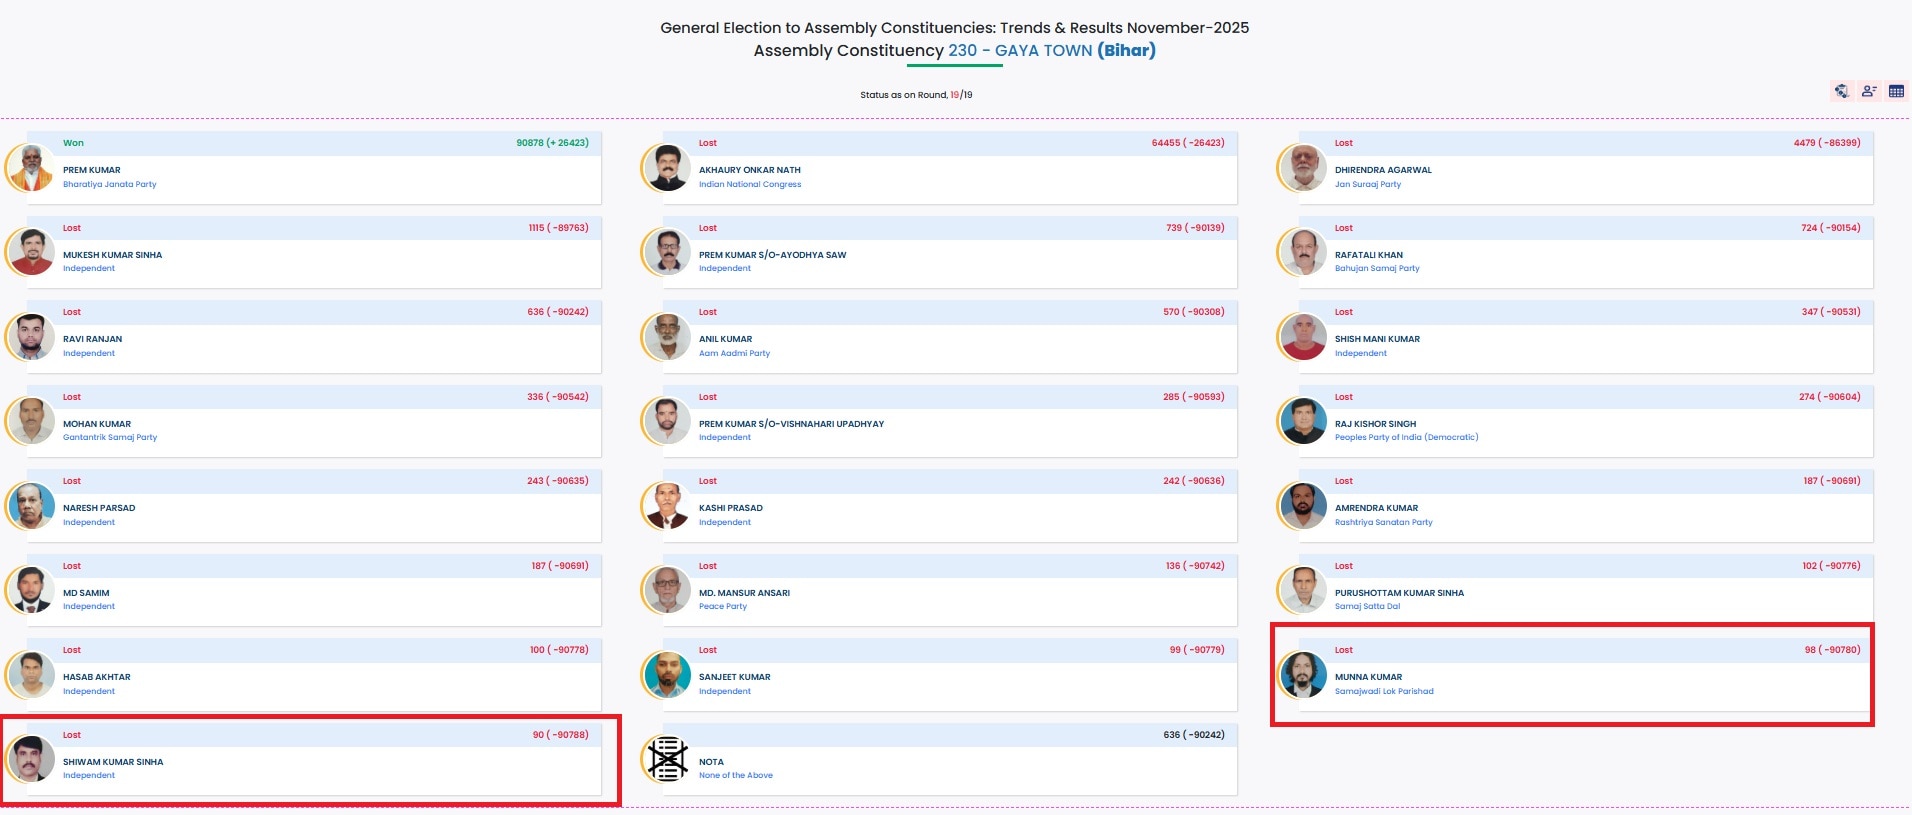Select the MUKESH KUMAR SINHA candidate name

tap(112, 255)
